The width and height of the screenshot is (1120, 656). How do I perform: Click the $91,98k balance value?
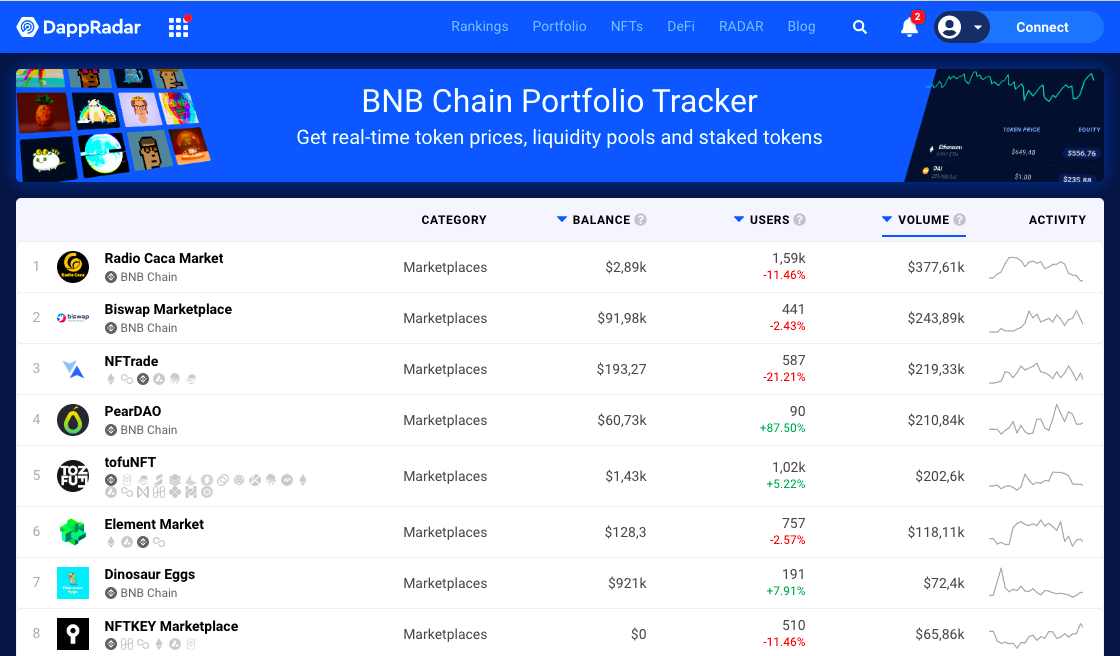click(621, 318)
